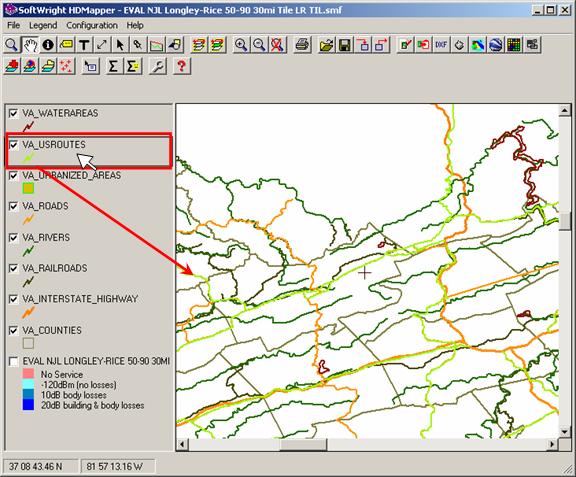This screenshot has width=576, height=477.
Task: Select the magnifier zoom tool
Action: (12, 45)
